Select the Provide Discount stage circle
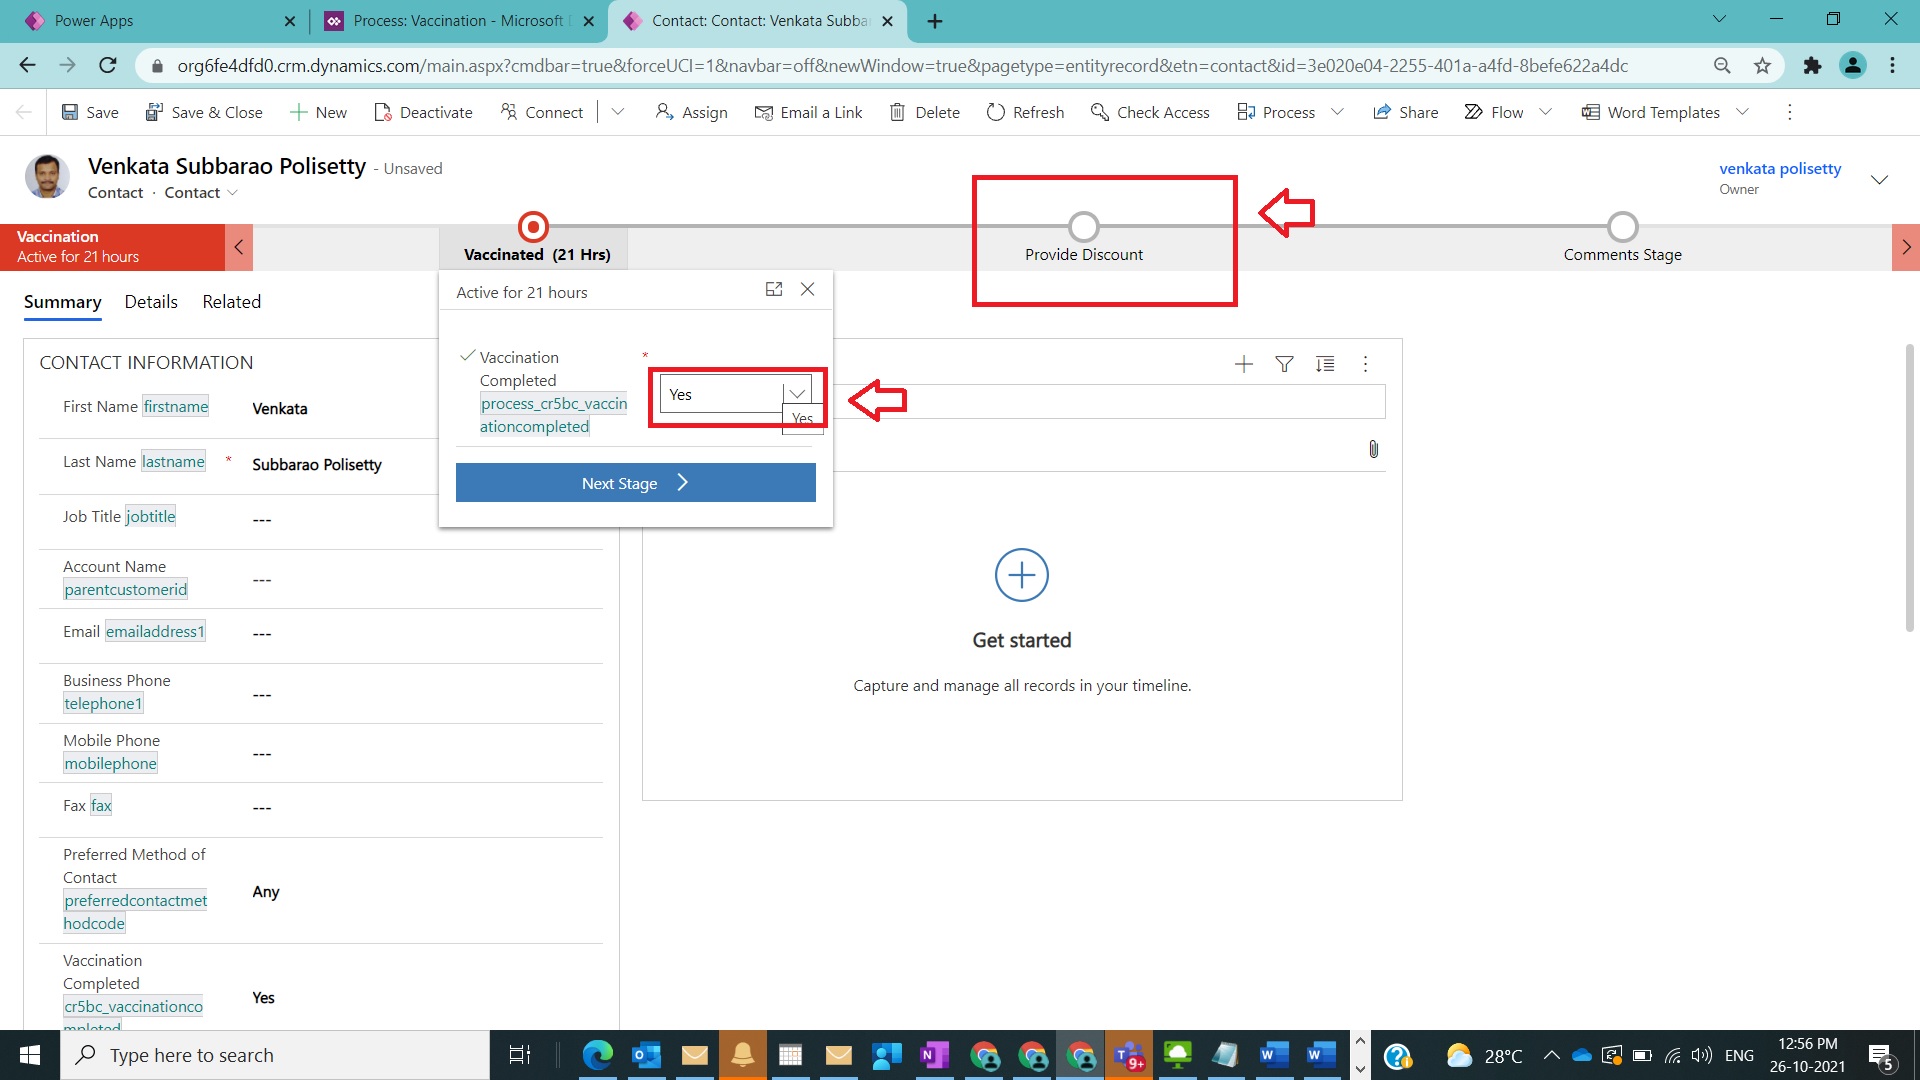 coord(1083,227)
